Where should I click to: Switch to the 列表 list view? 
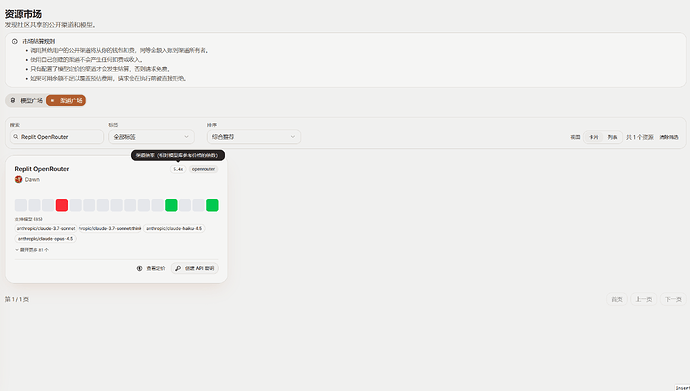pos(612,137)
